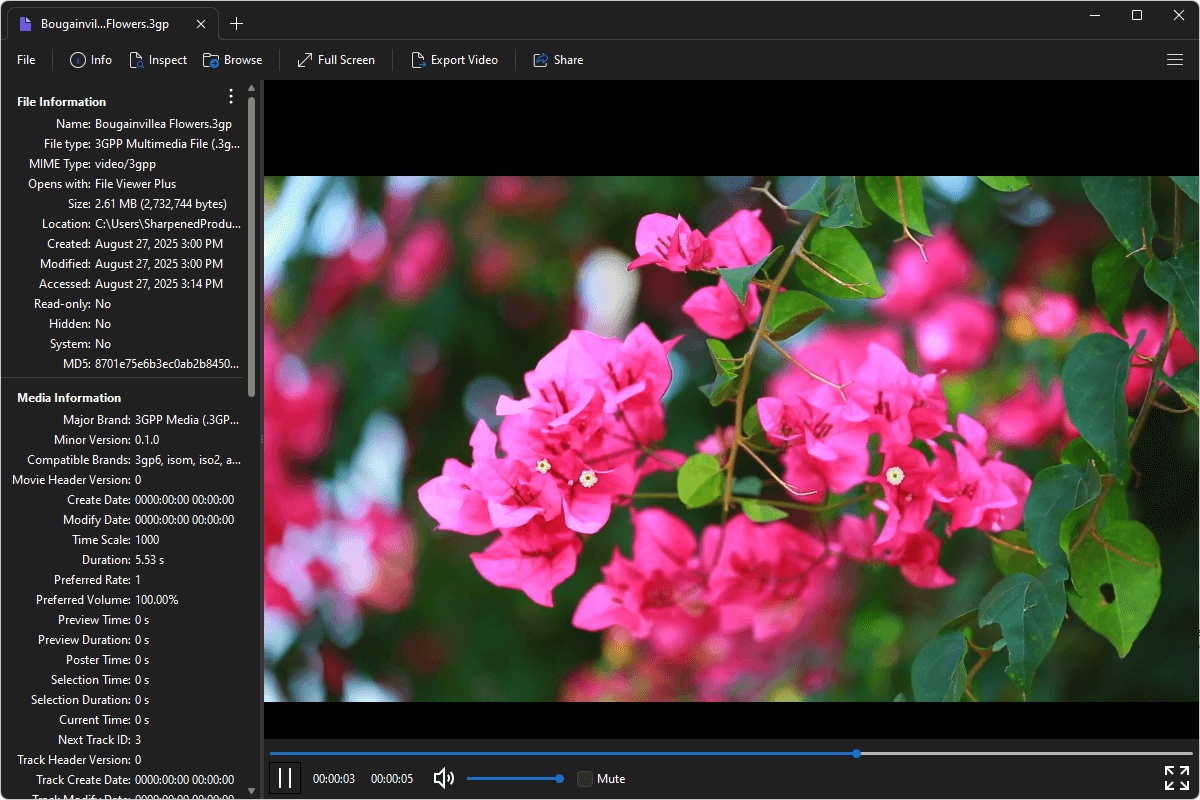The image size is (1200, 800).
Task: Click the File type value 3GPP Multimedia File
Action: (x=167, y=144)
